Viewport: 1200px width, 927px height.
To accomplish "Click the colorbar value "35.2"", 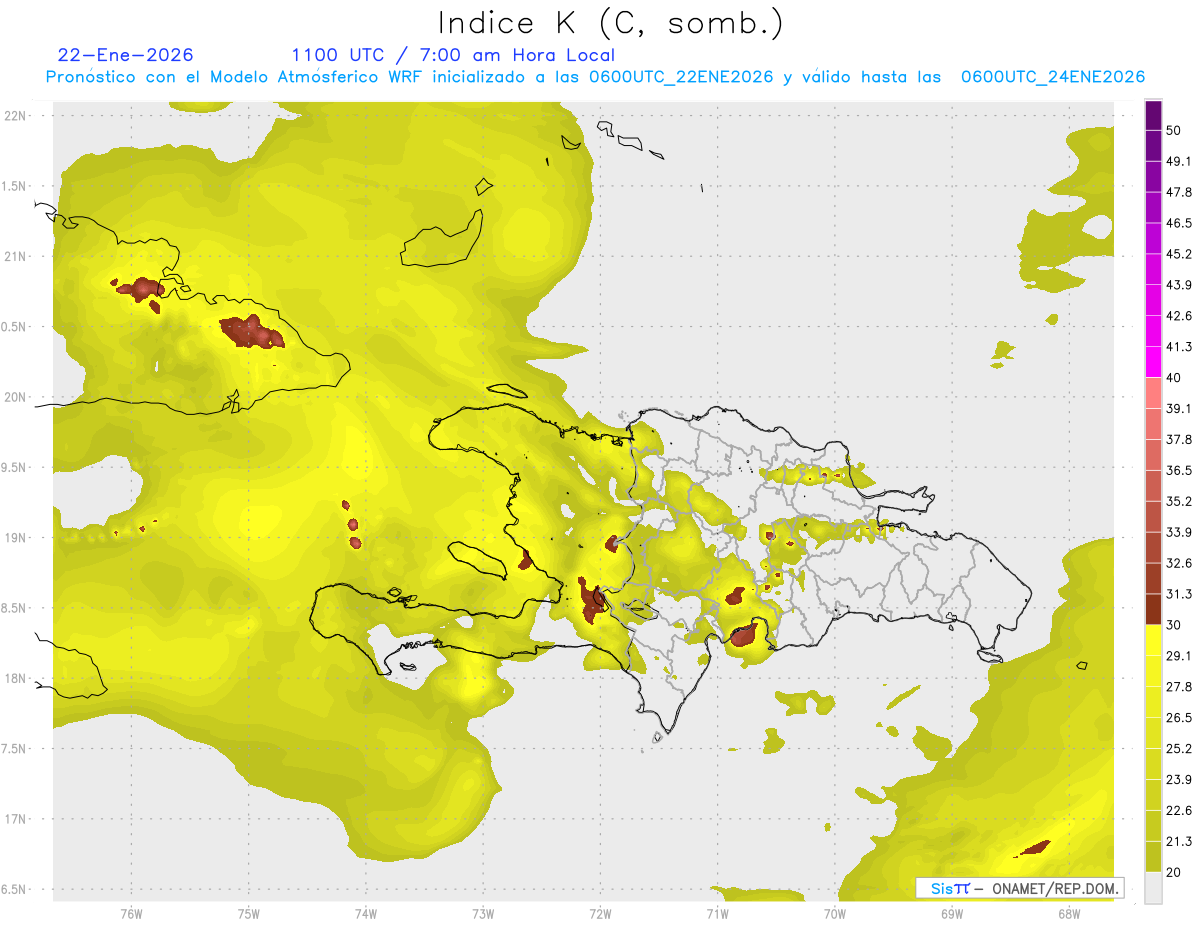I will click(x=1178, y=501).
